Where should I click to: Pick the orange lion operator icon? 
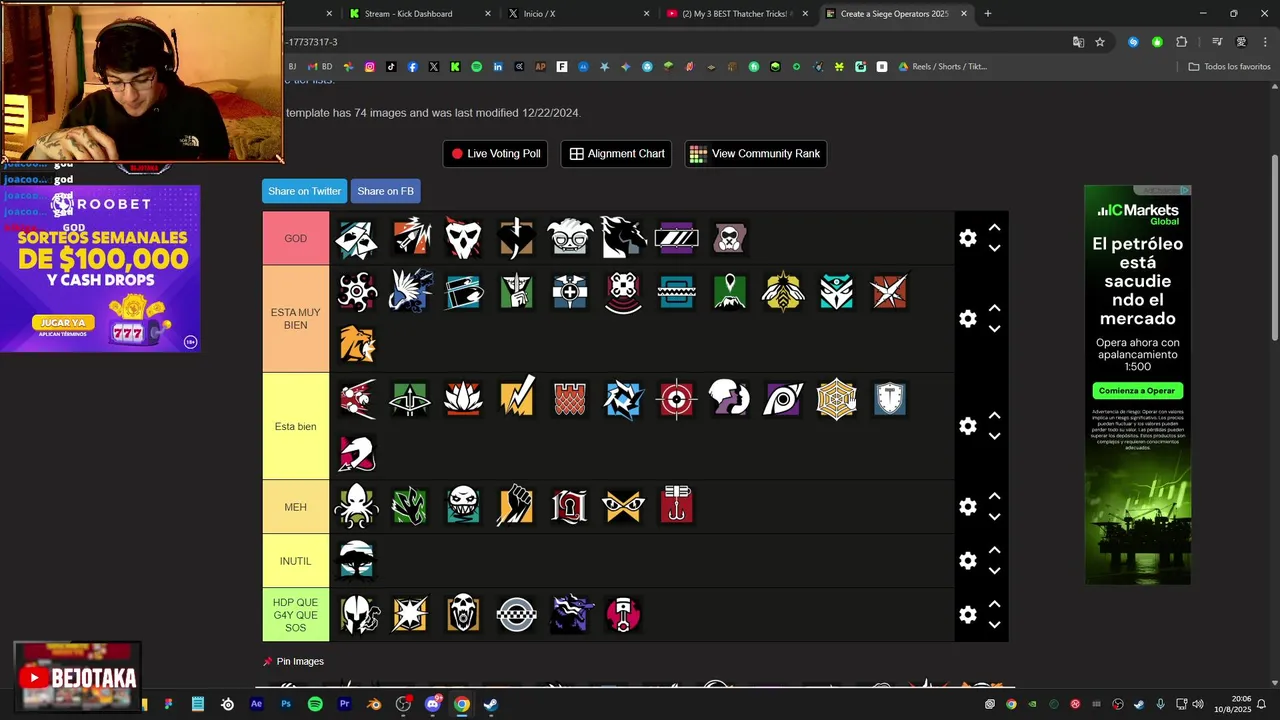click(357, 345)
